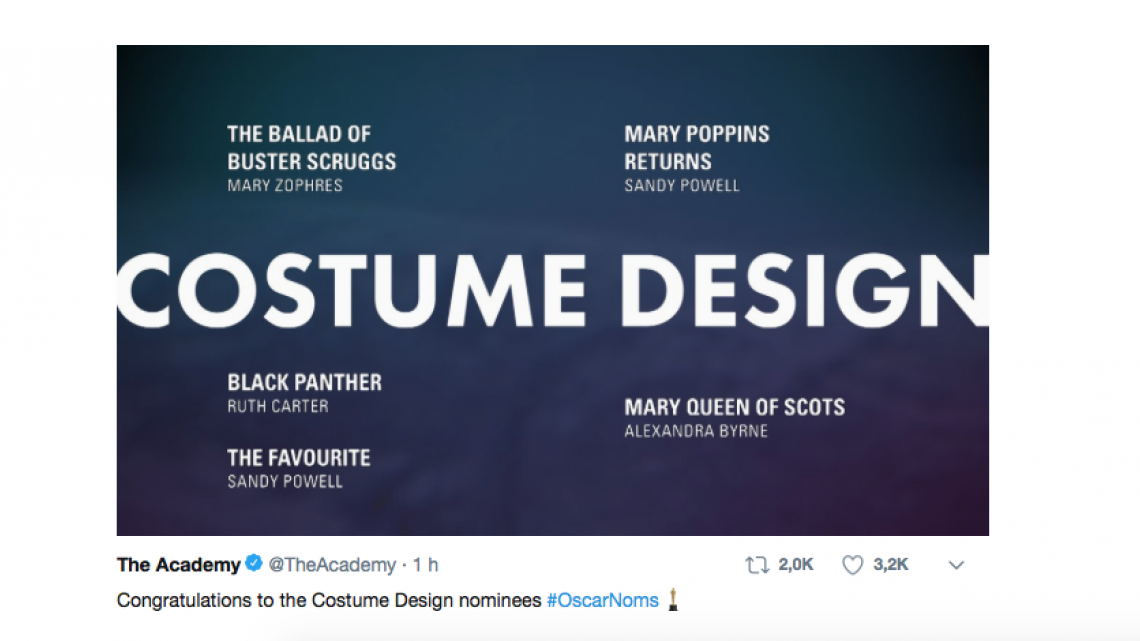Click the 3,2K likes count
The height and width of the screenshot is (641, 1140).
pyautogui.click(x=890, y=565)
